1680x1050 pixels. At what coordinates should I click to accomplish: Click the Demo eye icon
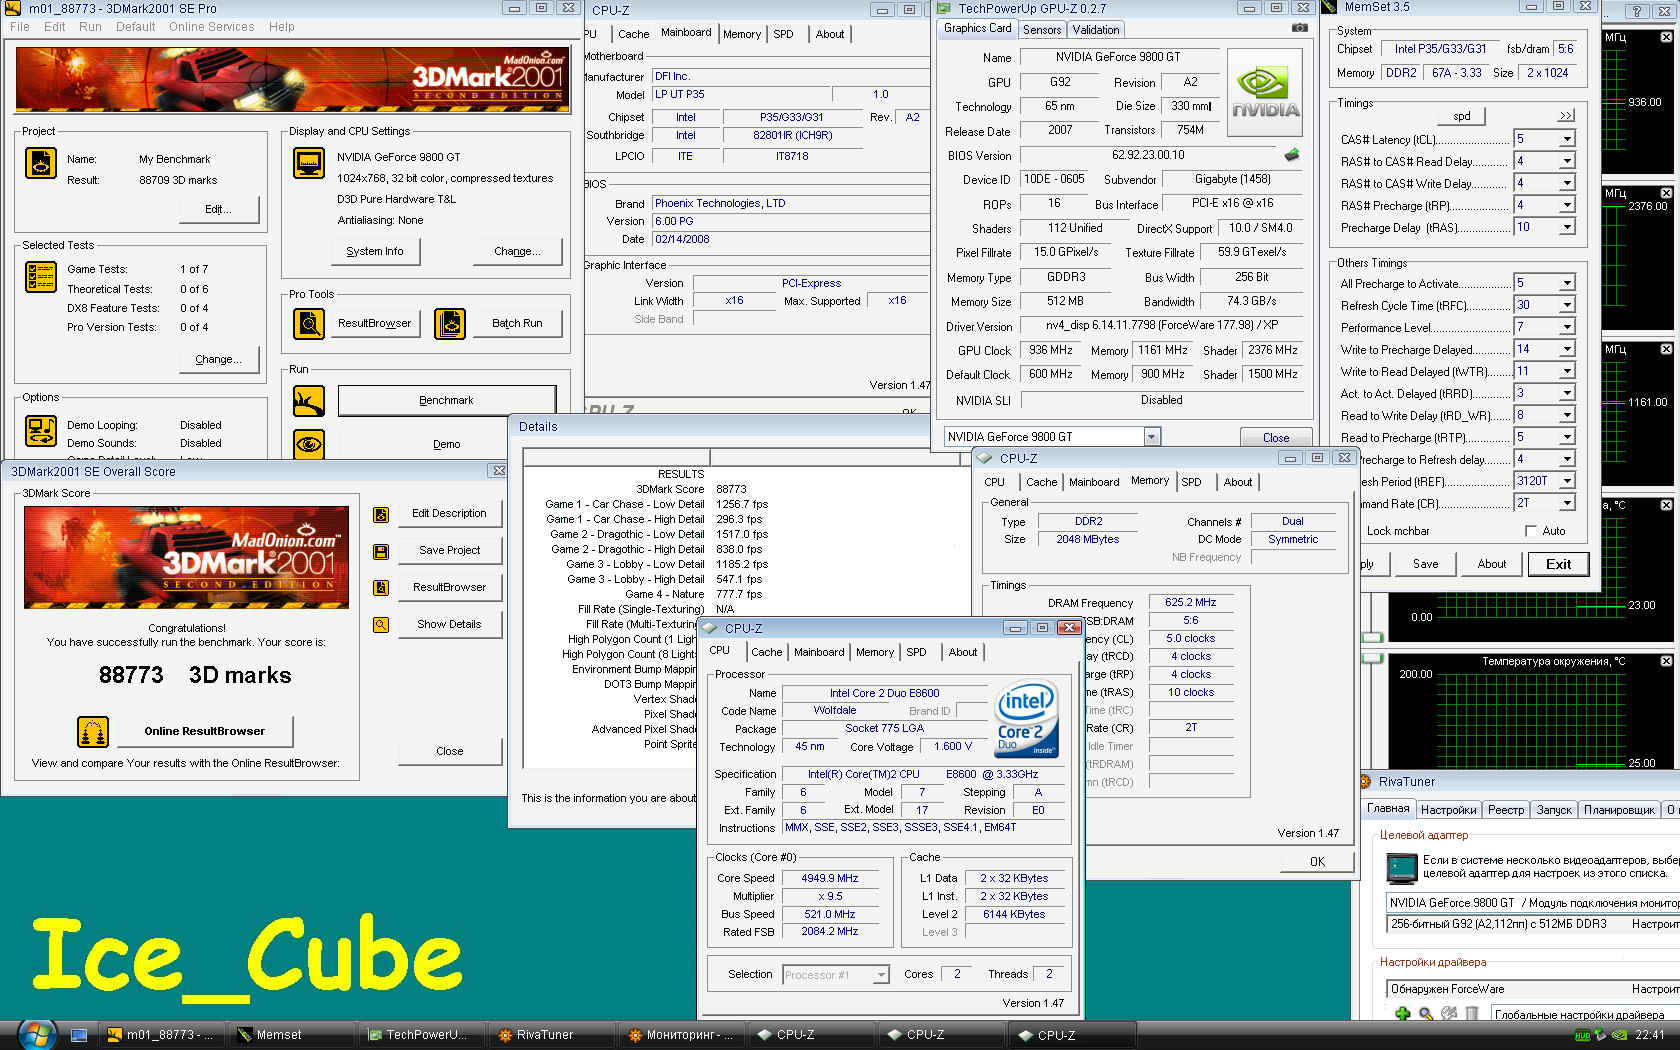pos(309,443)
